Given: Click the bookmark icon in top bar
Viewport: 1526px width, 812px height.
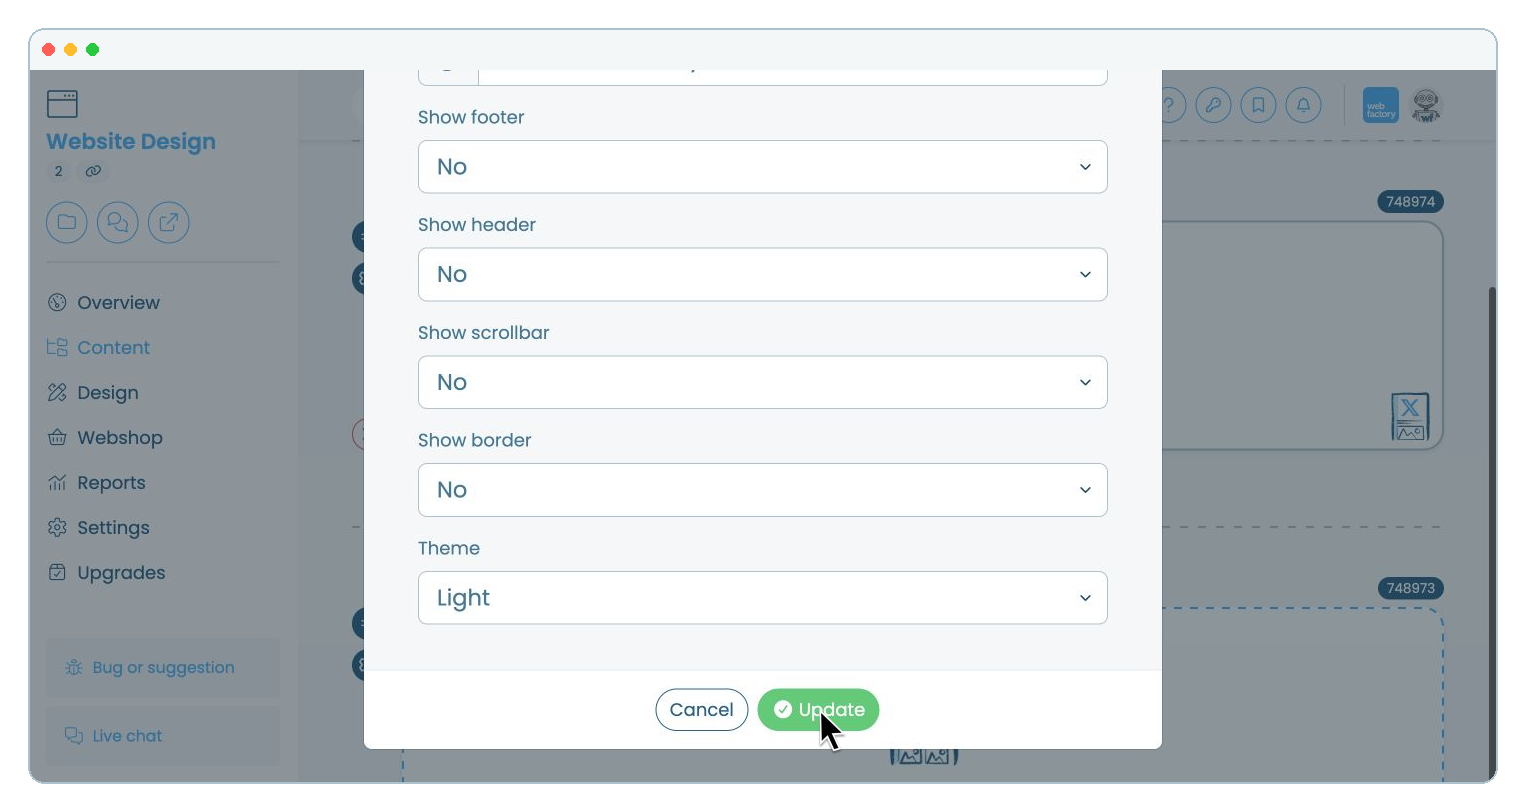Looking at the screenshot, I should pyautogui.click(x=1258, y=105).
